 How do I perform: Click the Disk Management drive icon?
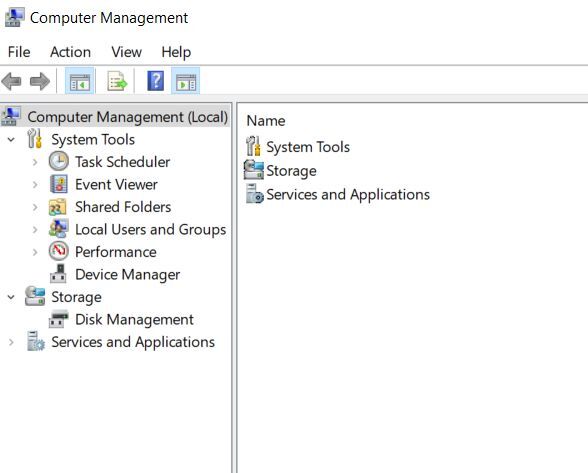(58, 319)
